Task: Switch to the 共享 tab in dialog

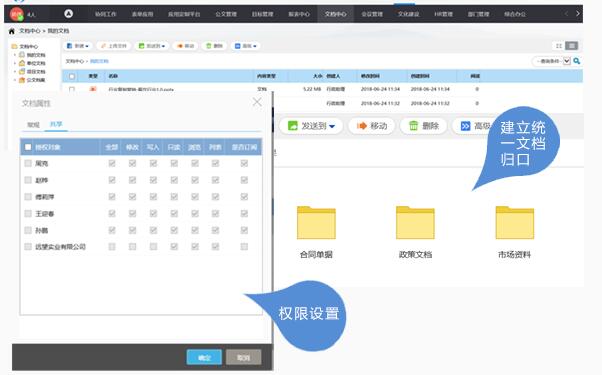Action: [56, 124]
